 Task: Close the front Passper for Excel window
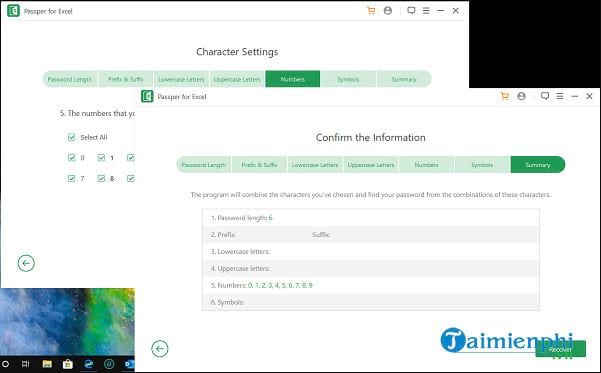tap(589, 96)
